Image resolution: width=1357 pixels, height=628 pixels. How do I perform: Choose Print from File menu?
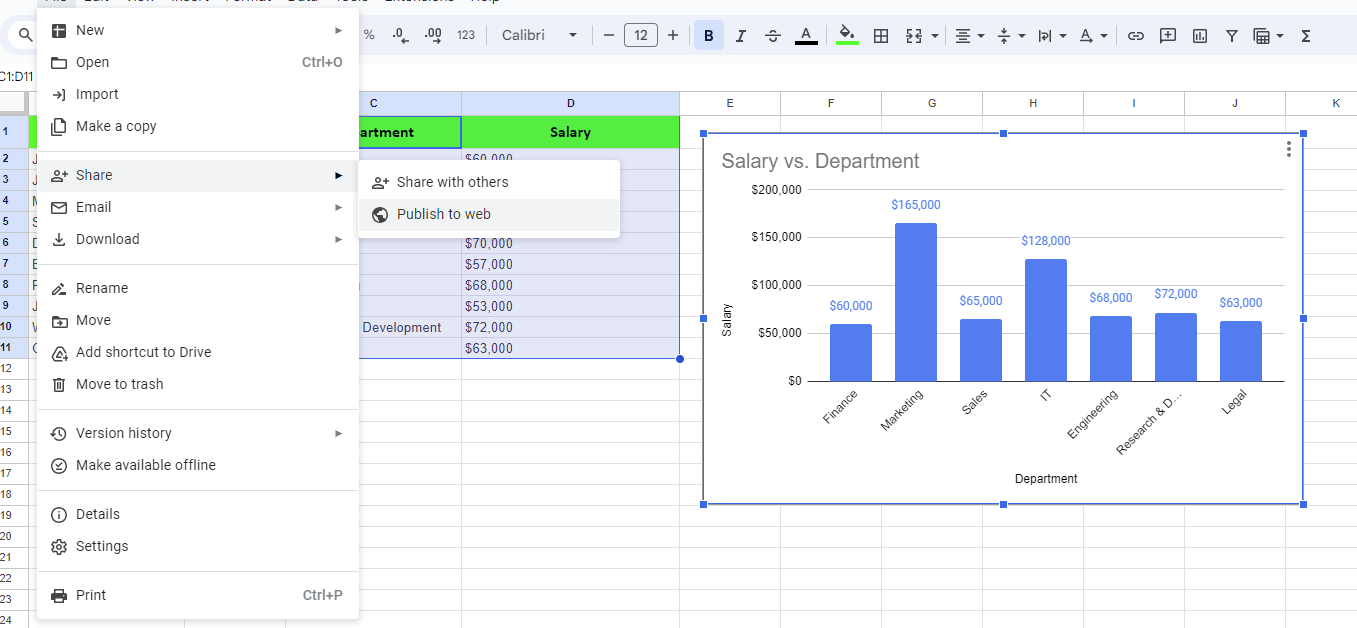[x=198, y=595]
